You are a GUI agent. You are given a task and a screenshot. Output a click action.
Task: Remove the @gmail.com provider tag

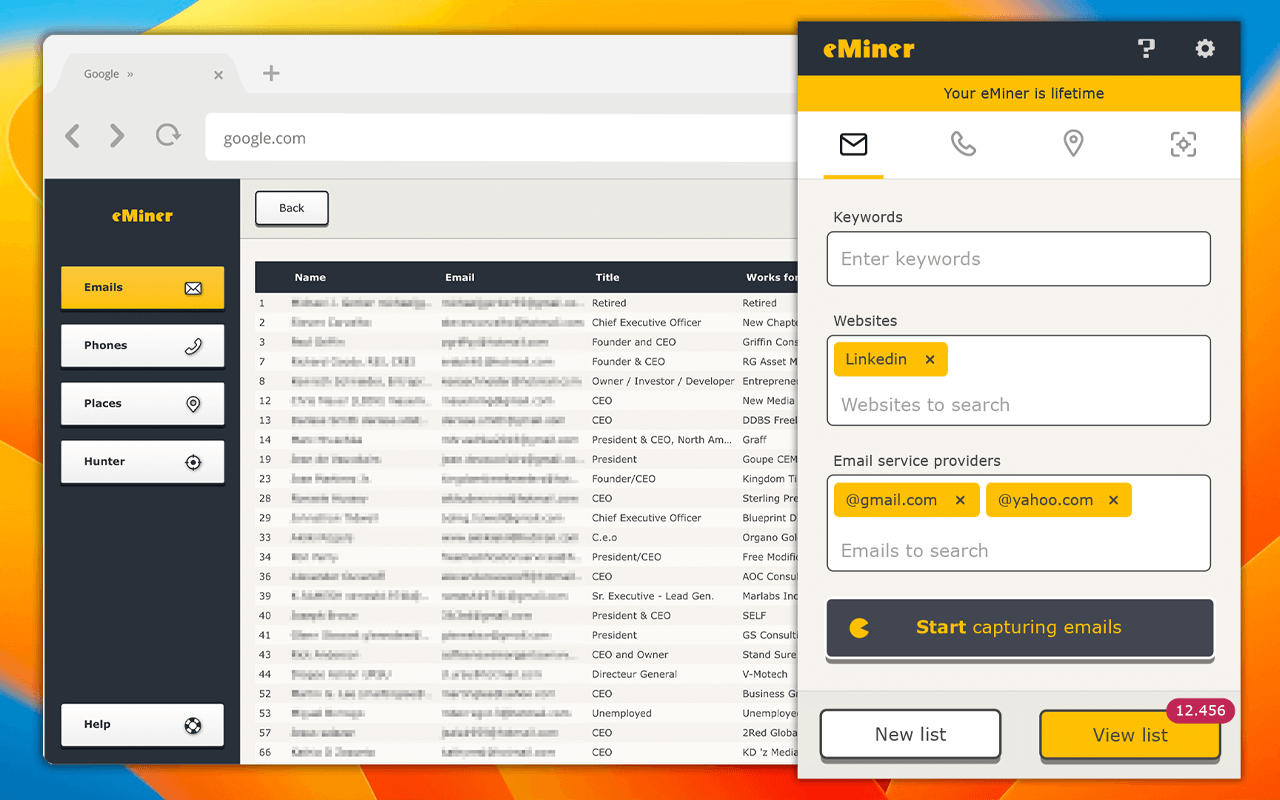coord(960,501)
